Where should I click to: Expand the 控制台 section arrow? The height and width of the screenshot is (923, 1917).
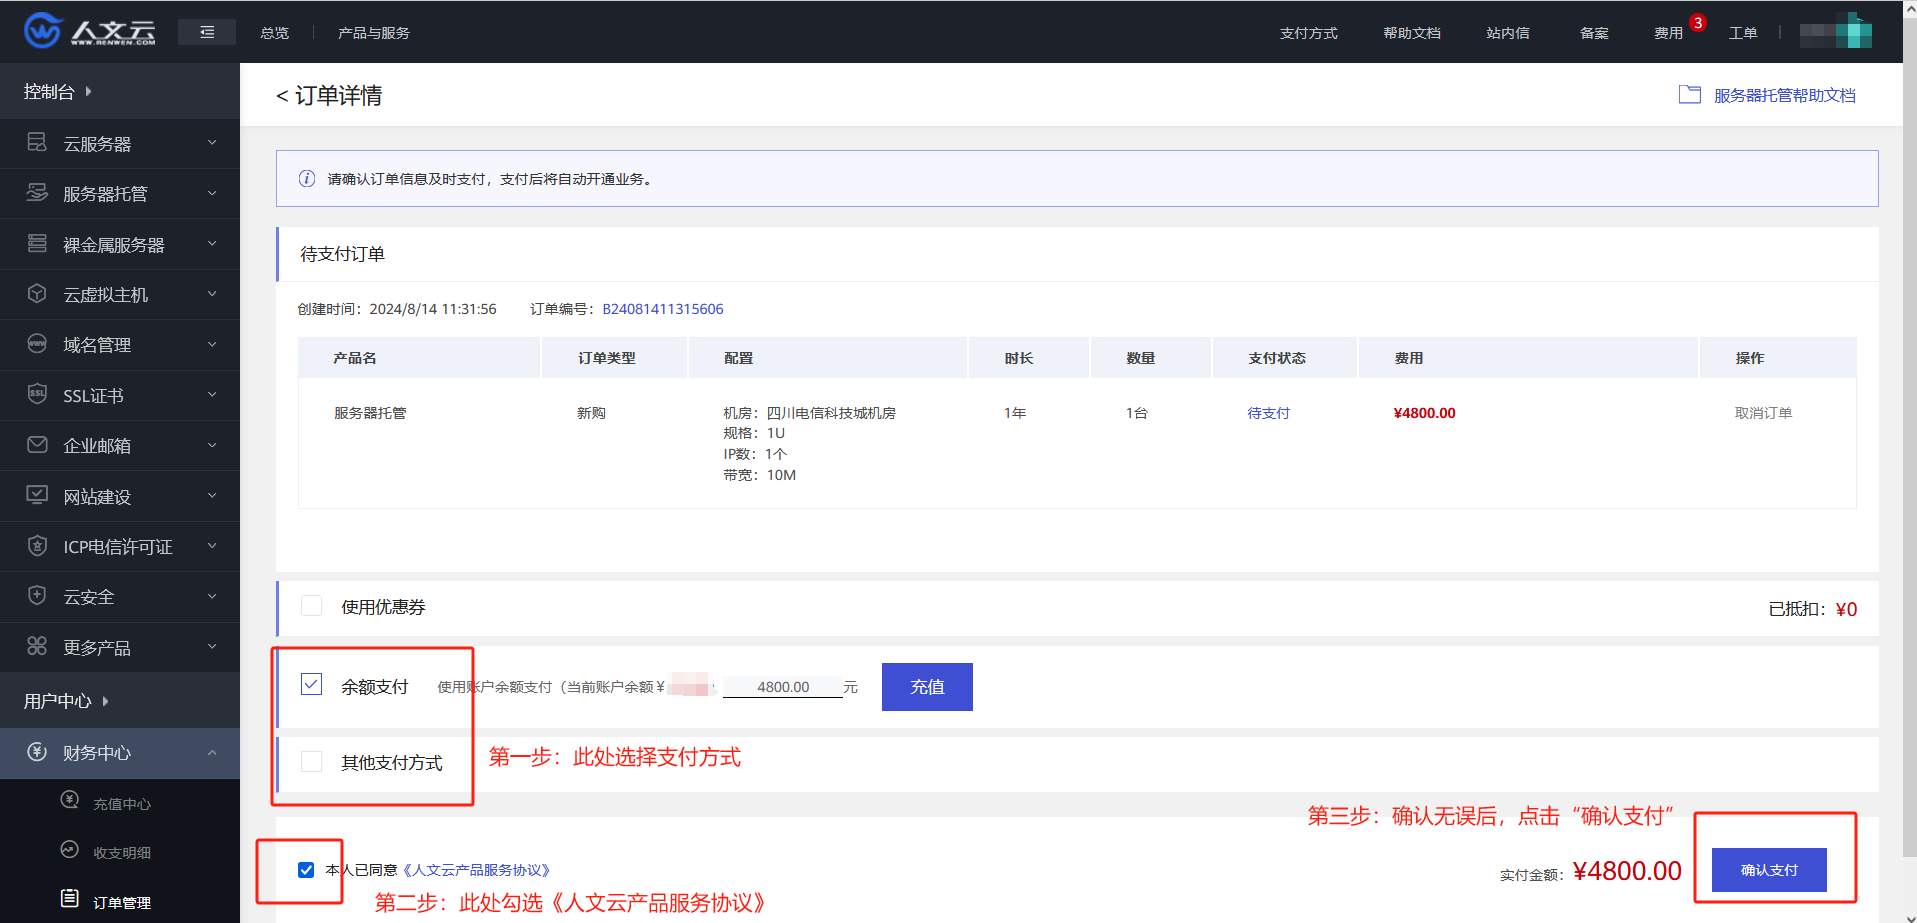click(88, 91)
